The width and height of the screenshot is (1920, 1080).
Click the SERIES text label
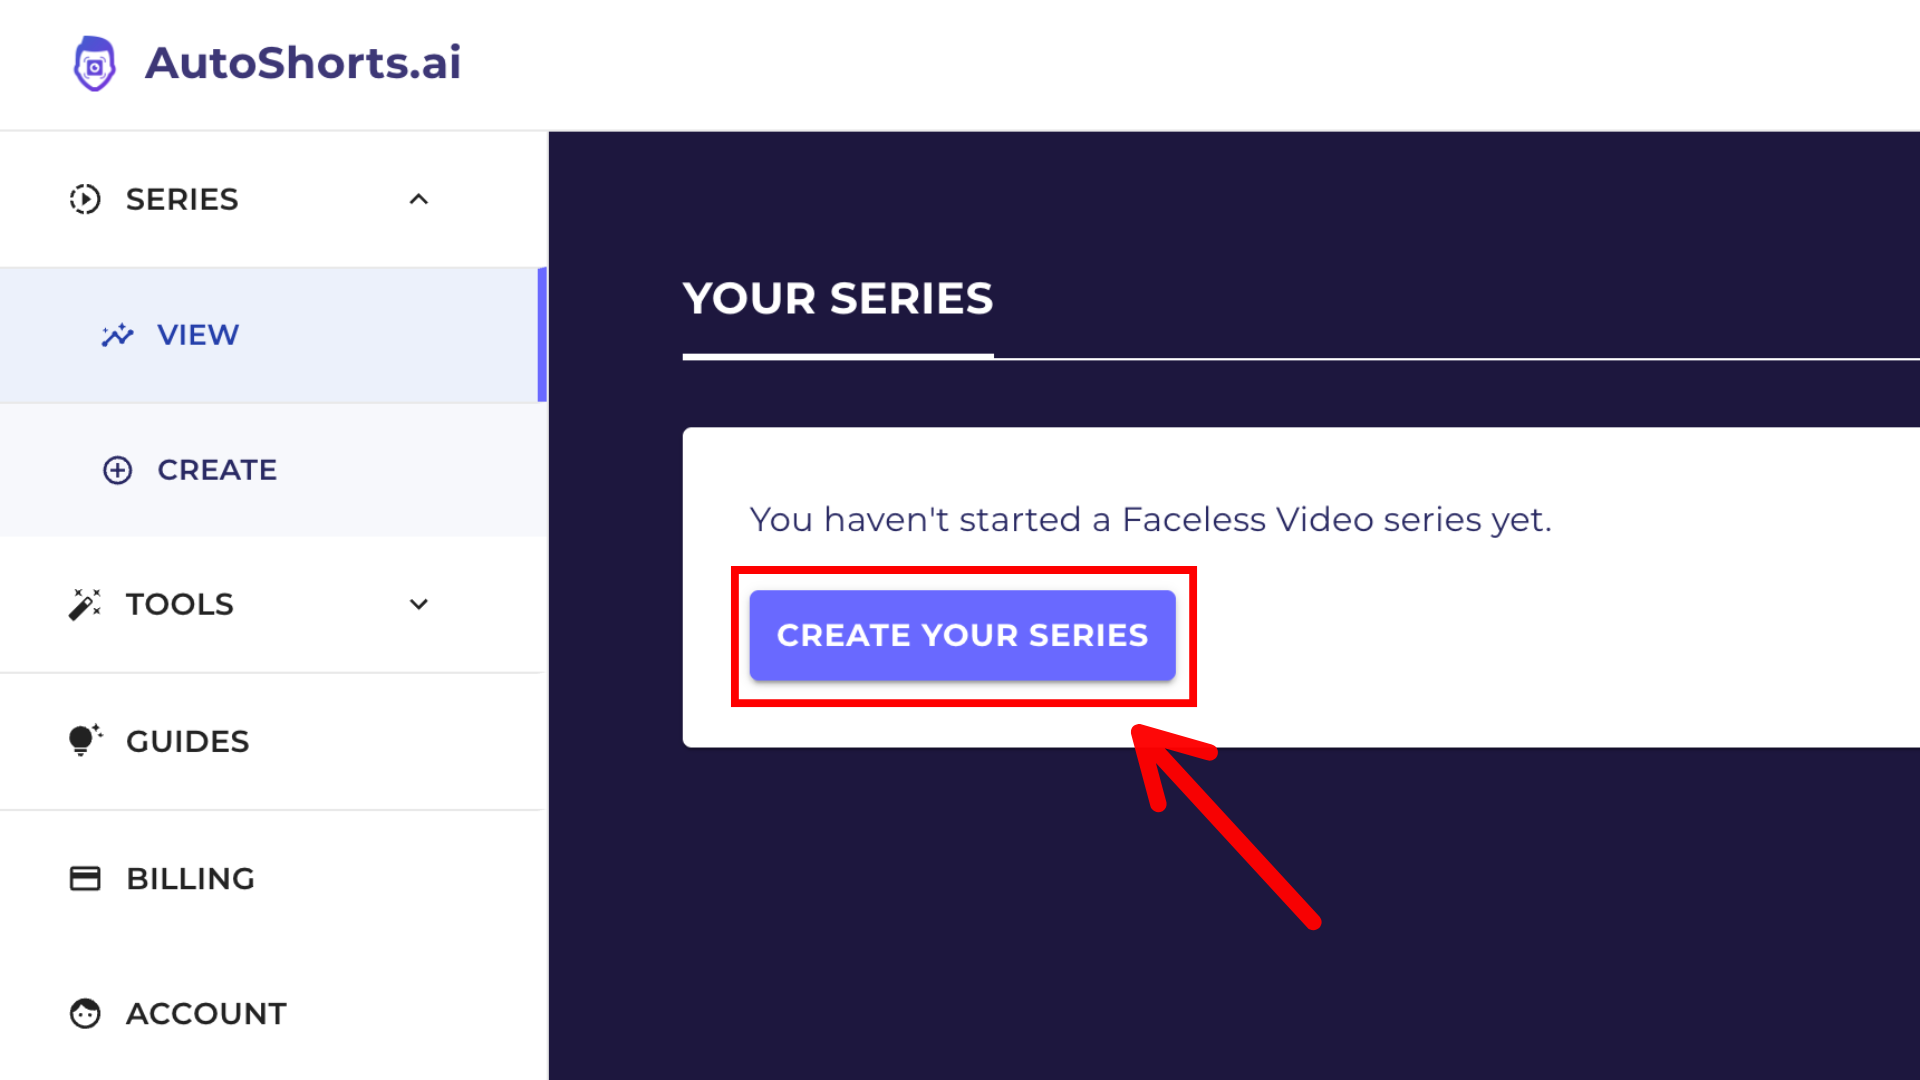click(182, 199)
